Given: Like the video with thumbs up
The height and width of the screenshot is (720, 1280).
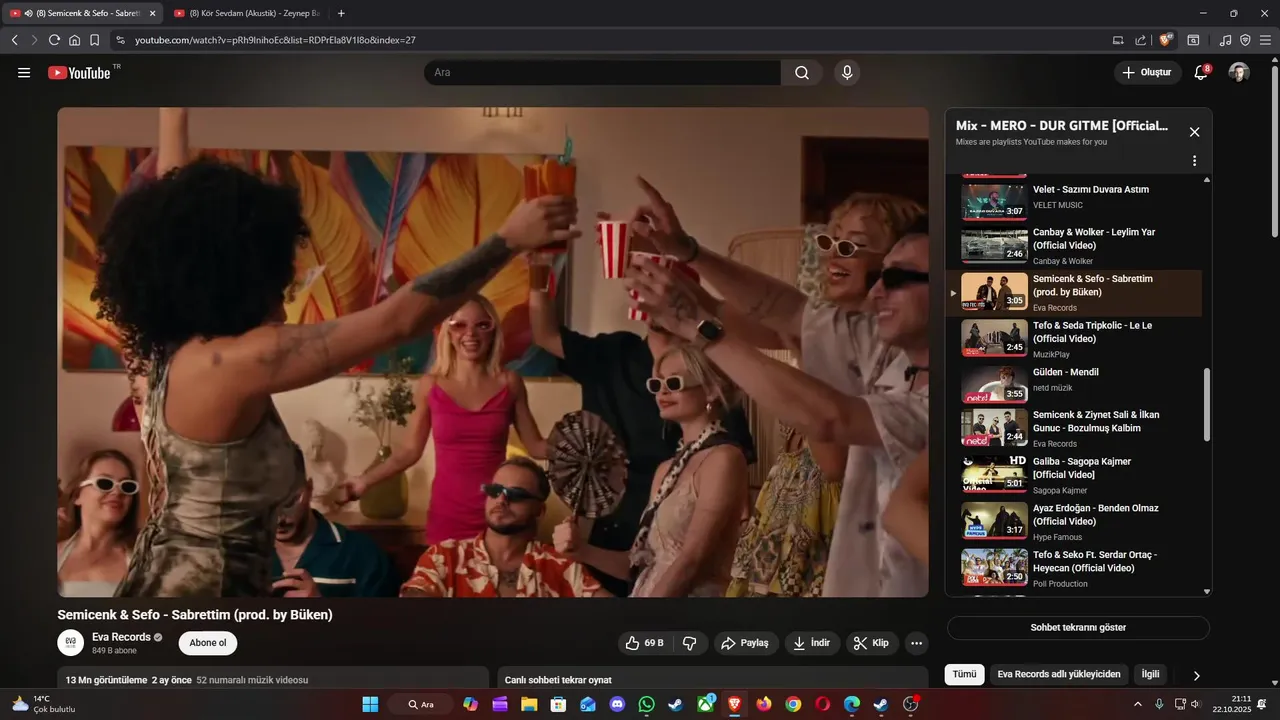Looking at the screenshot, I should (644, 643).
